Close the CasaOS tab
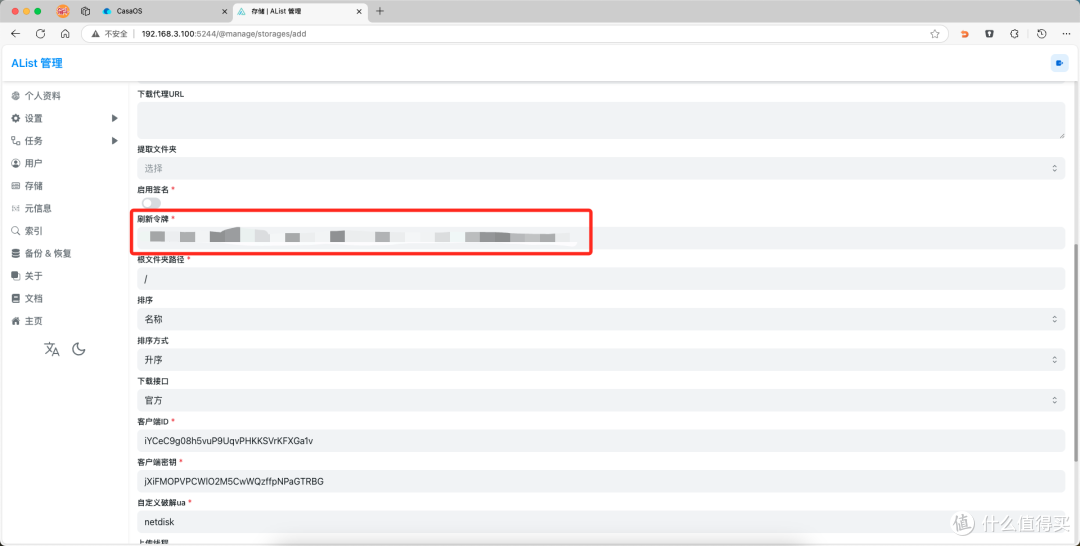Image resolution: width=1080 pixels, height=546 pixels. tap(225, 12)
